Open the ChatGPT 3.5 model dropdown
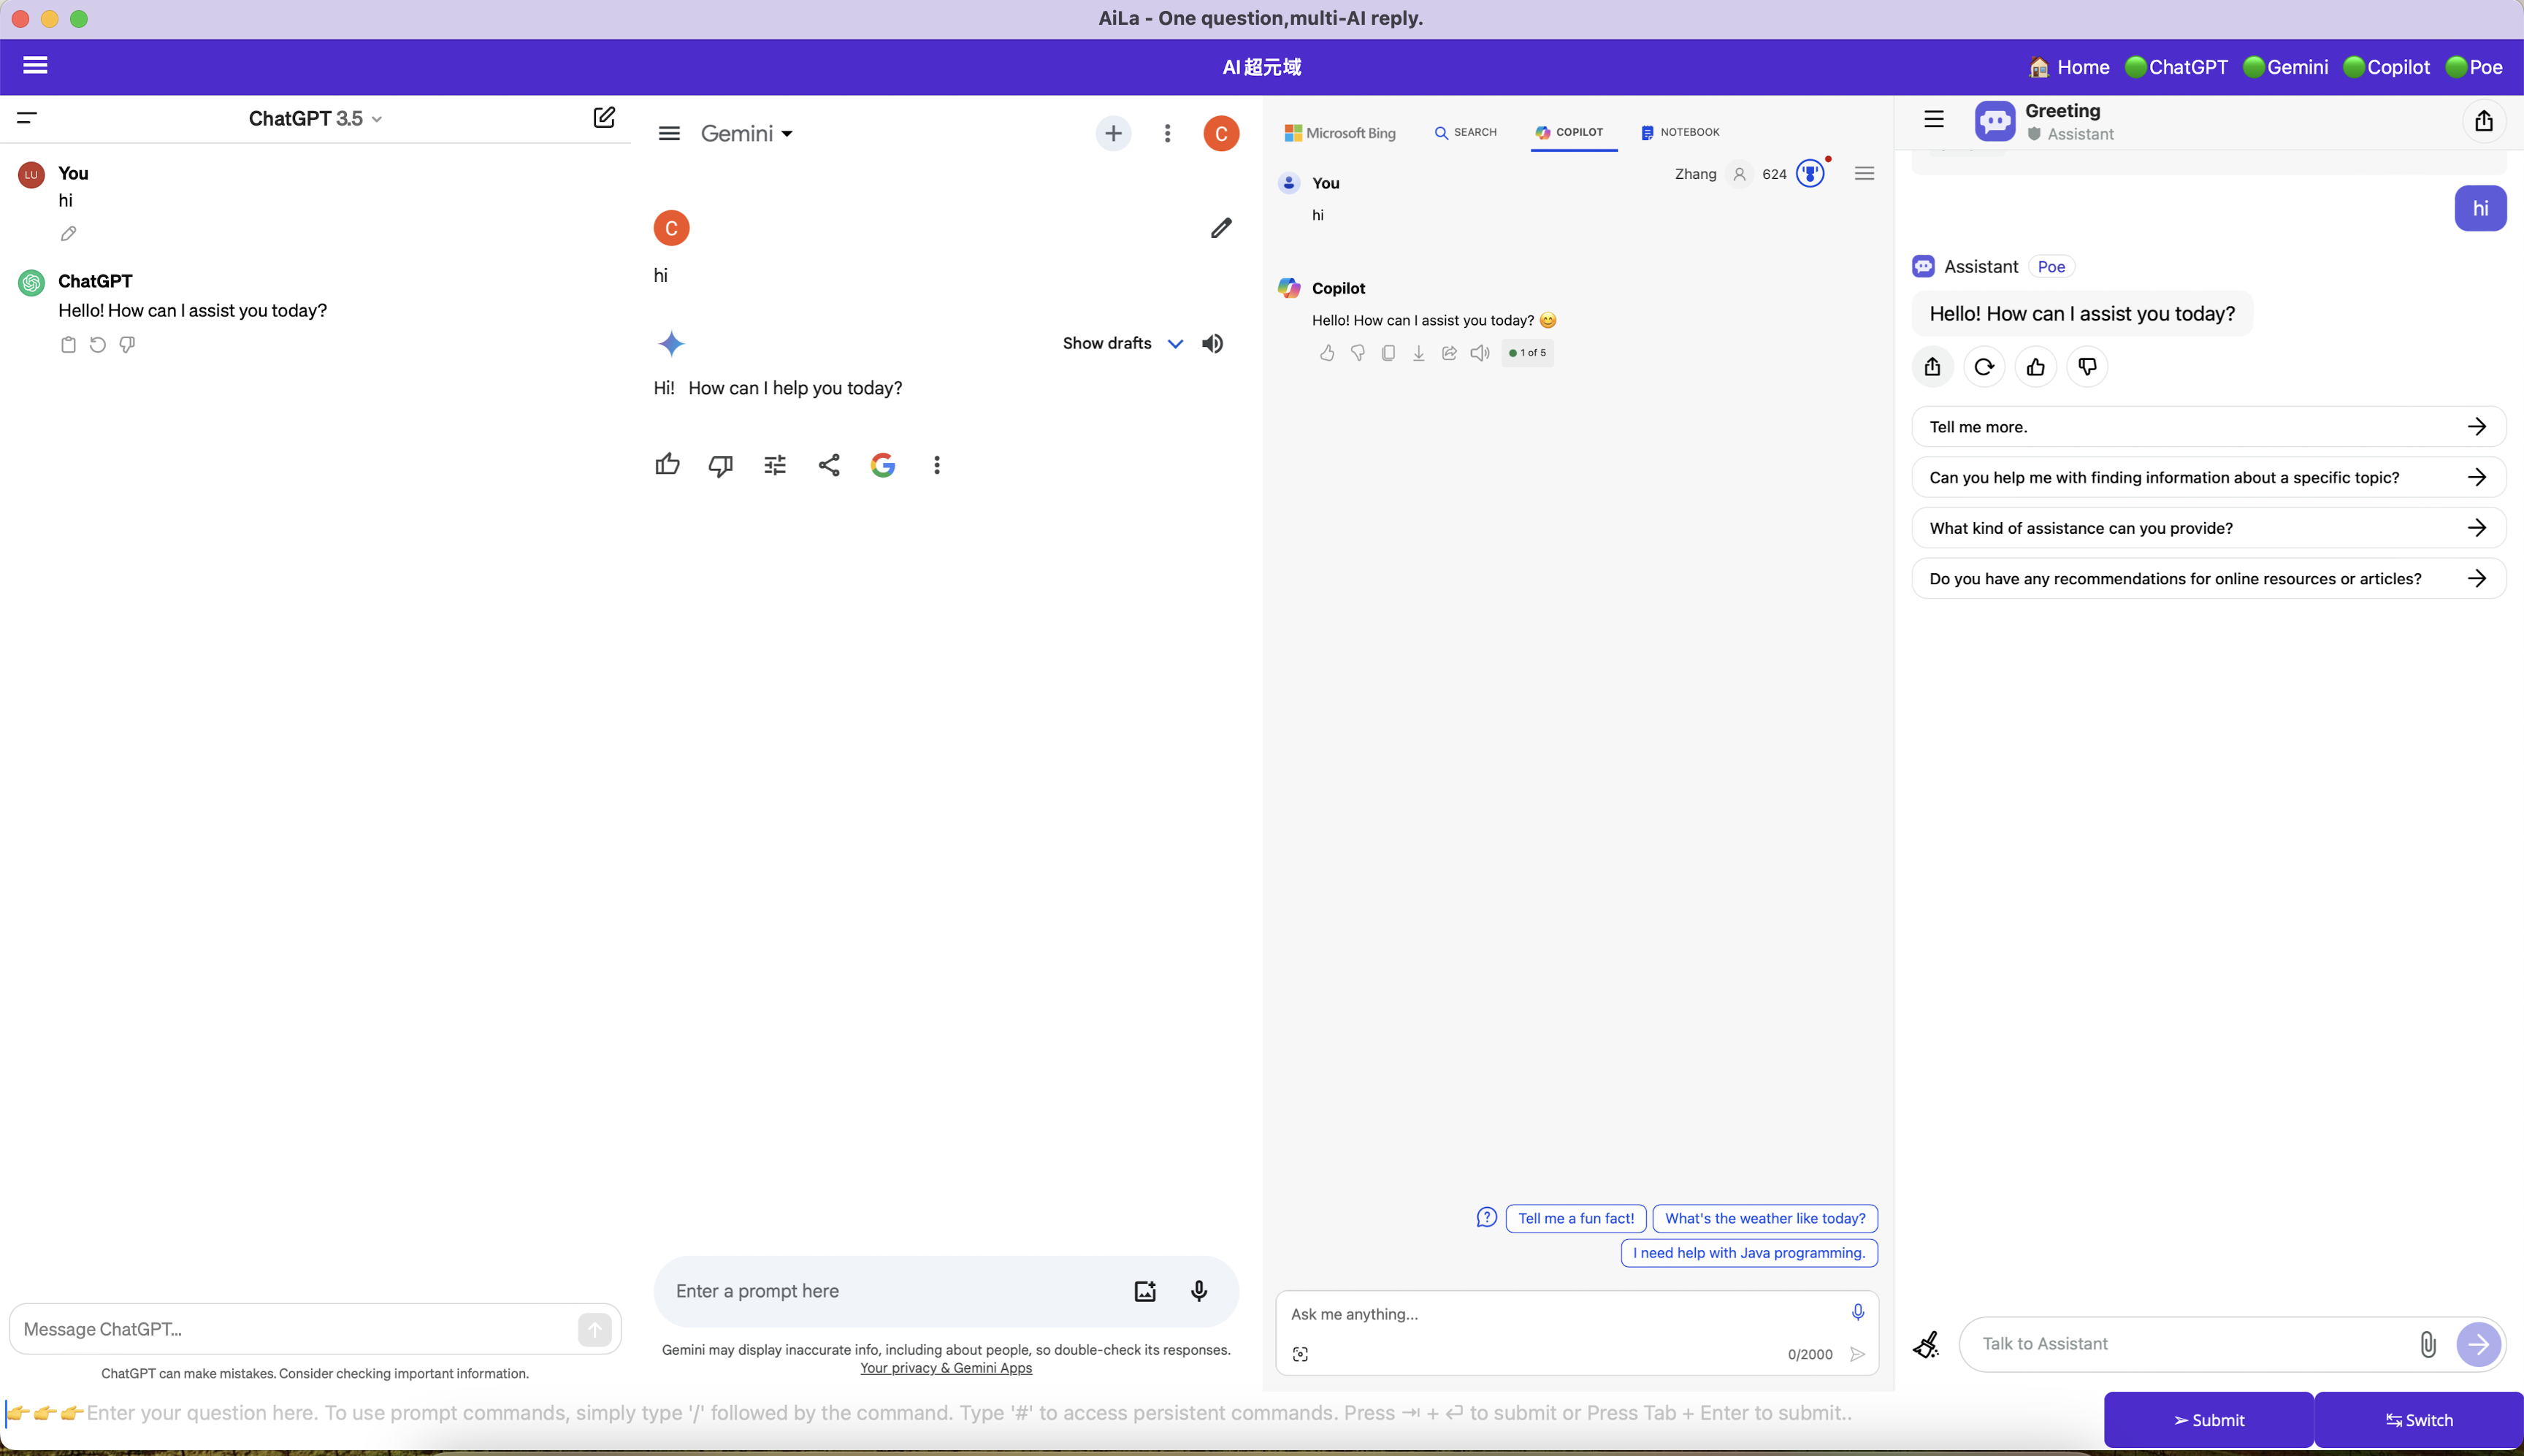This screenshot has height=1456, width=2524. (315, 119)
